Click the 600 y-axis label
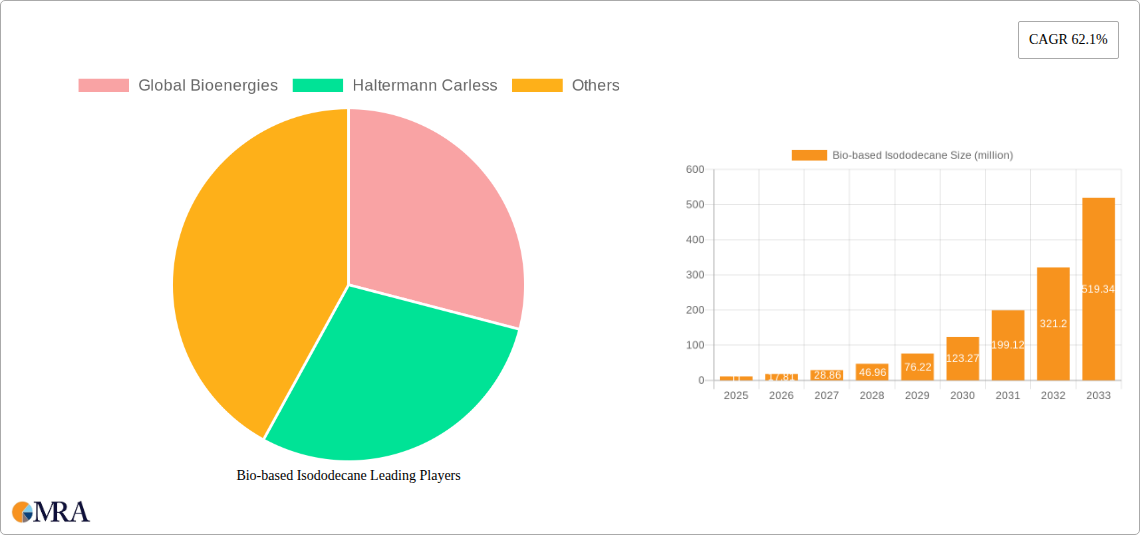The height and width of the screenshot is (535, 1140). tap(695, 169)
